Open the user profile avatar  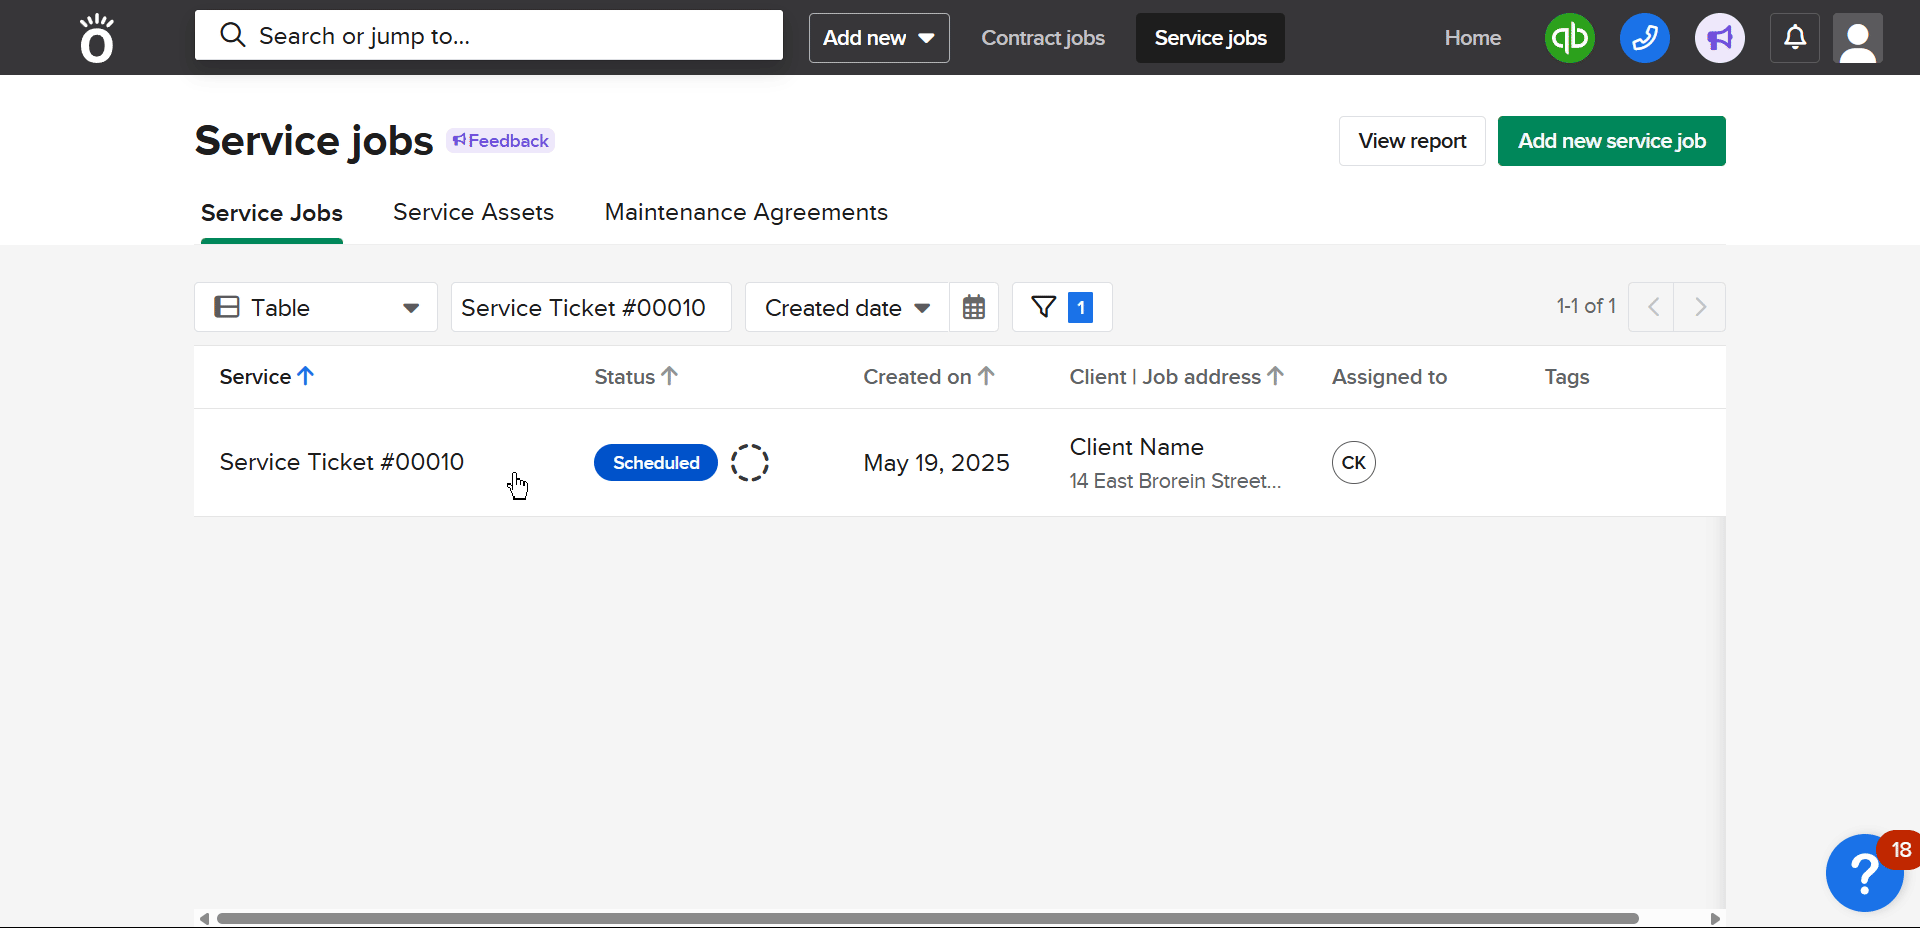point(1857,38)
